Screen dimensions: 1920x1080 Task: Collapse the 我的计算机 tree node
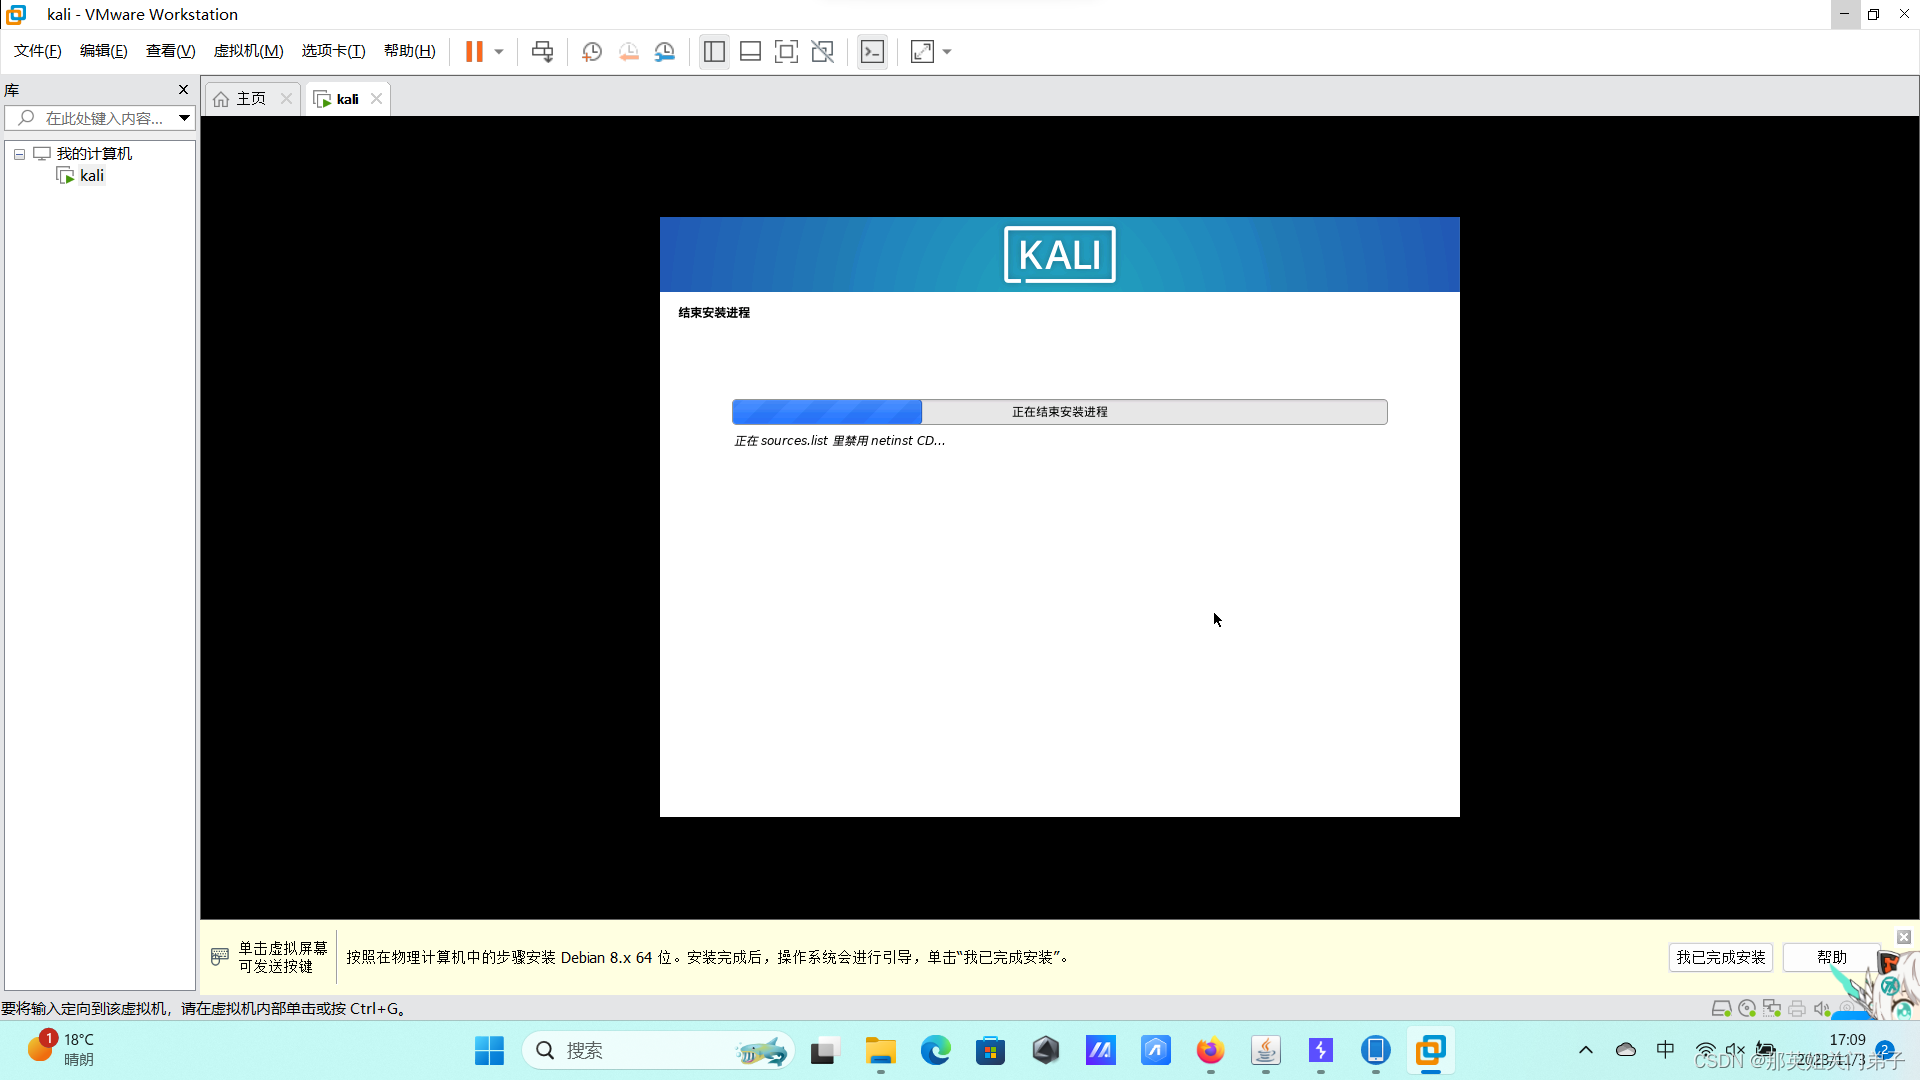click(19, 154)
